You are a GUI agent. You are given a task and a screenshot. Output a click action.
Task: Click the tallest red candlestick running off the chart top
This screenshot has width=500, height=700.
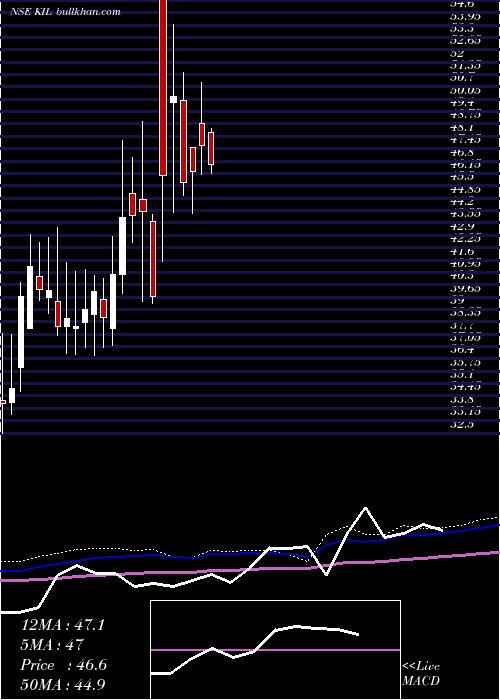[x=163, y=88]
